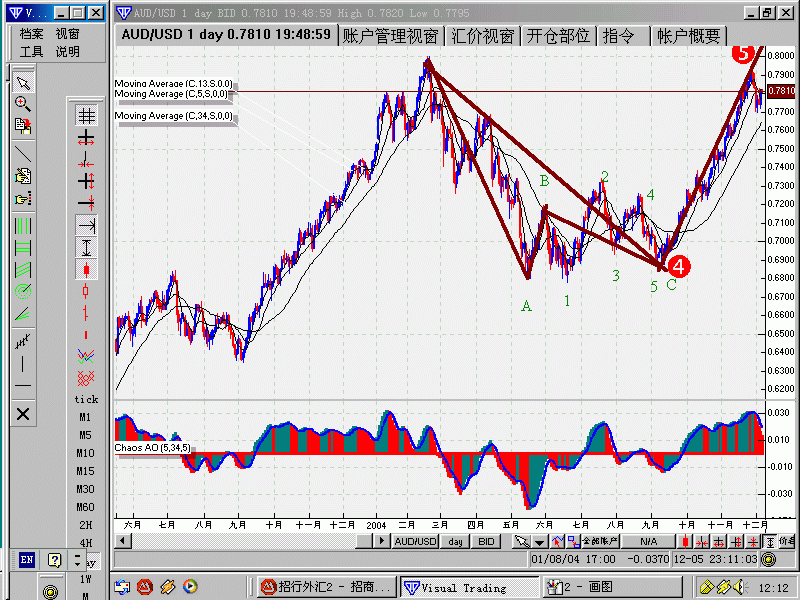Click the vertical compress arrows icon

coord(86,203)
